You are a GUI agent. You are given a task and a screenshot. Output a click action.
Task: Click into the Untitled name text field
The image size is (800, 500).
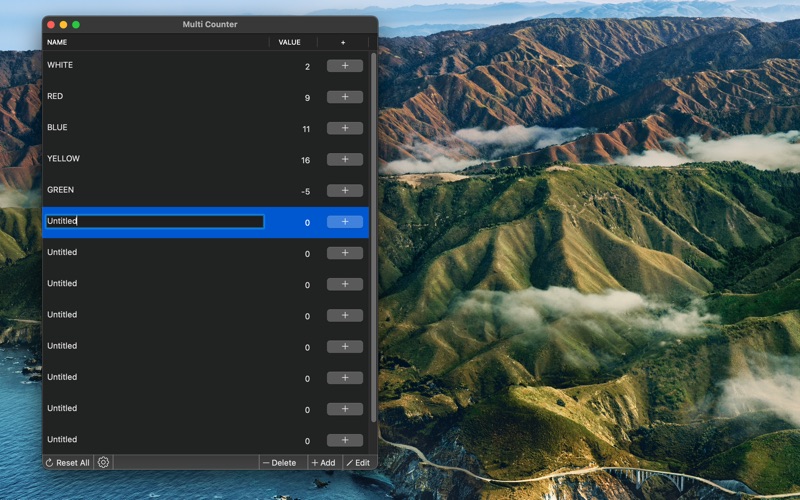[x=155, y=222]
